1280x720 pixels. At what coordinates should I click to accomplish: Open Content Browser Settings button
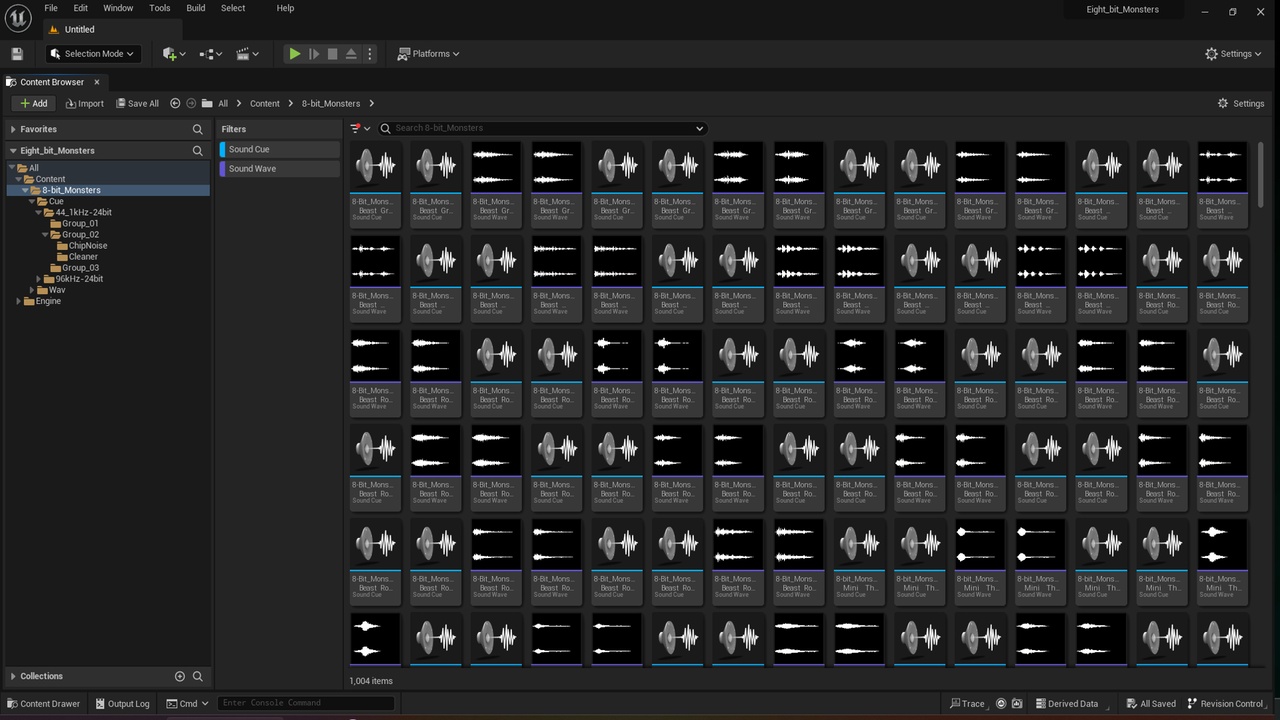1241,103
